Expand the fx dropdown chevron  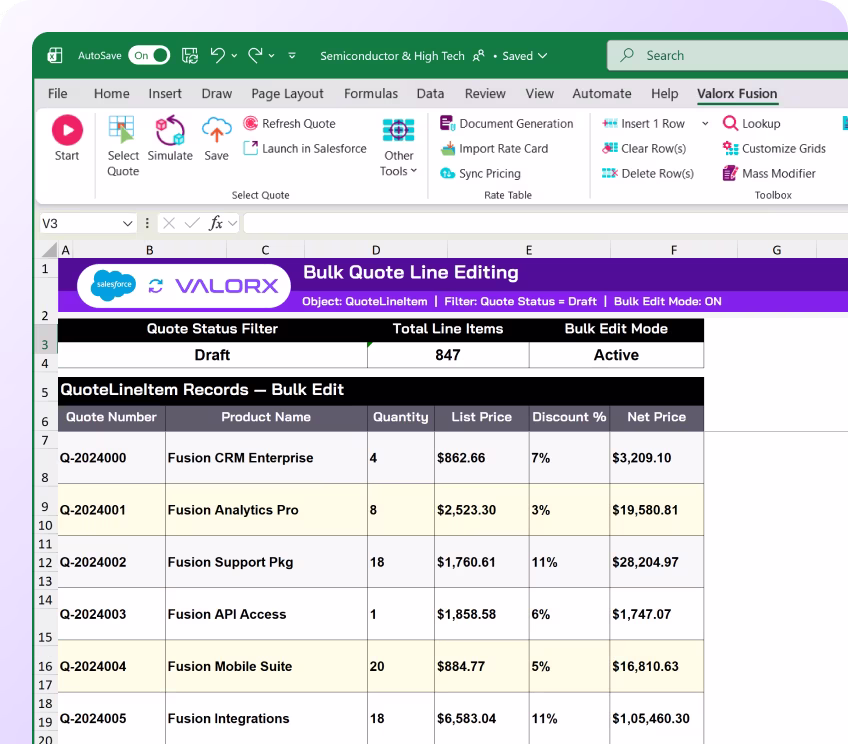[x=233, y=223]
